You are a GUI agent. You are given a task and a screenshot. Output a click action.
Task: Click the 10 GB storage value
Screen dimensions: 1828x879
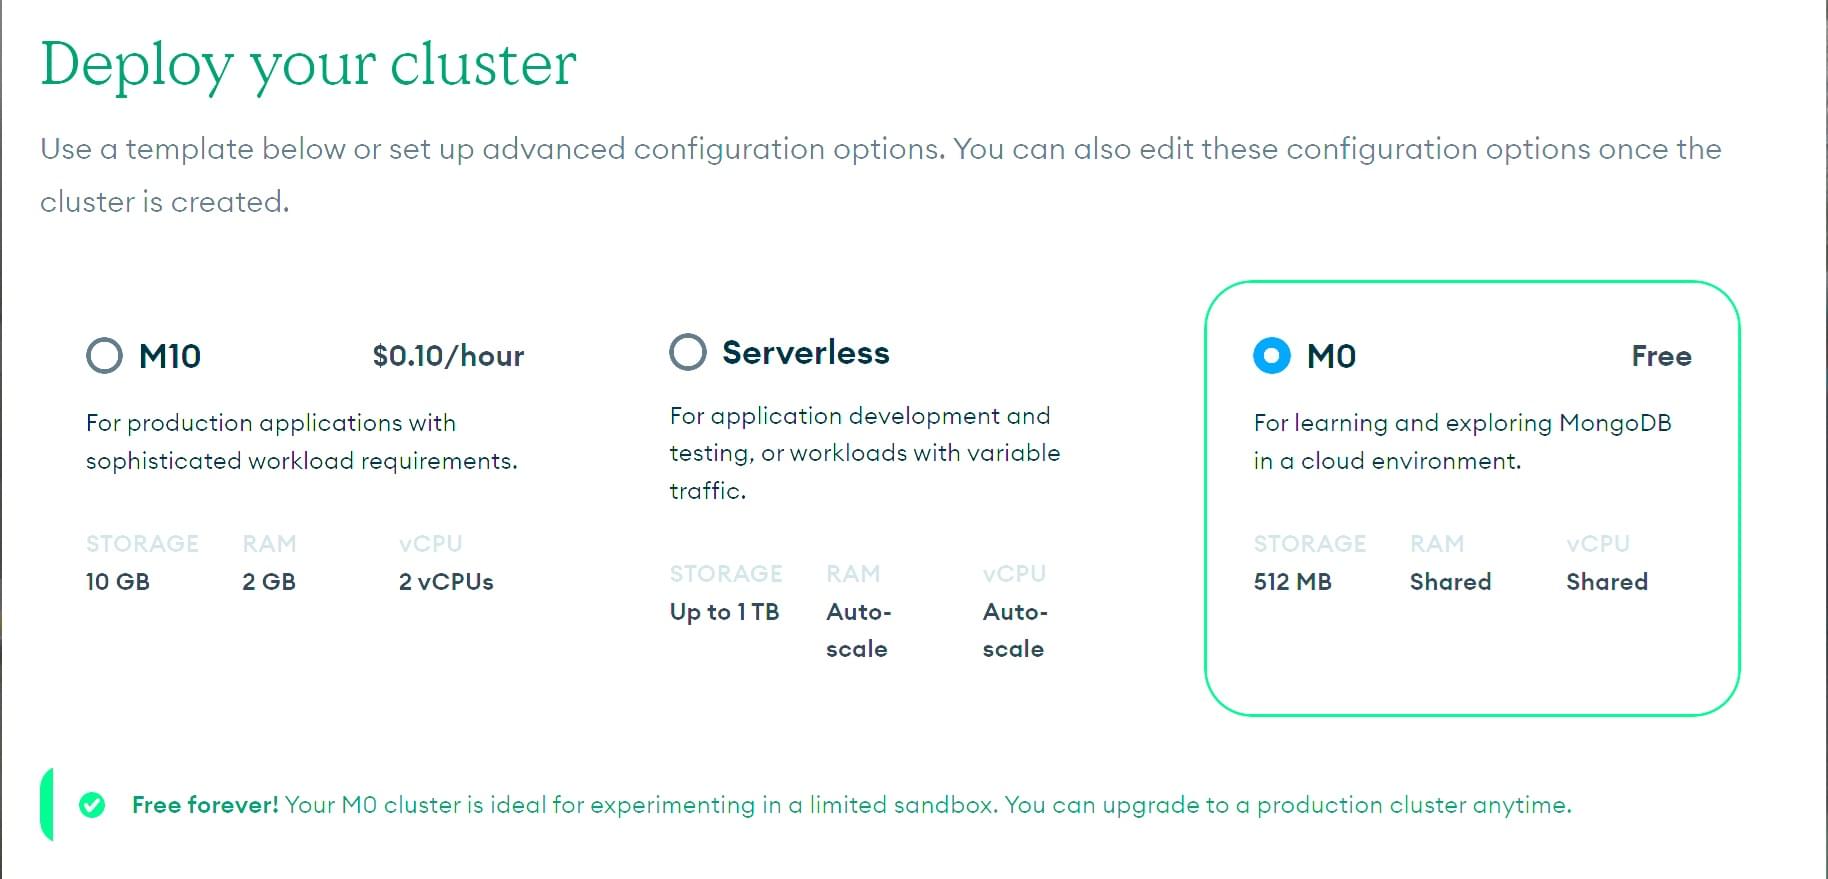pyautogui.click(x=118, y=582)
